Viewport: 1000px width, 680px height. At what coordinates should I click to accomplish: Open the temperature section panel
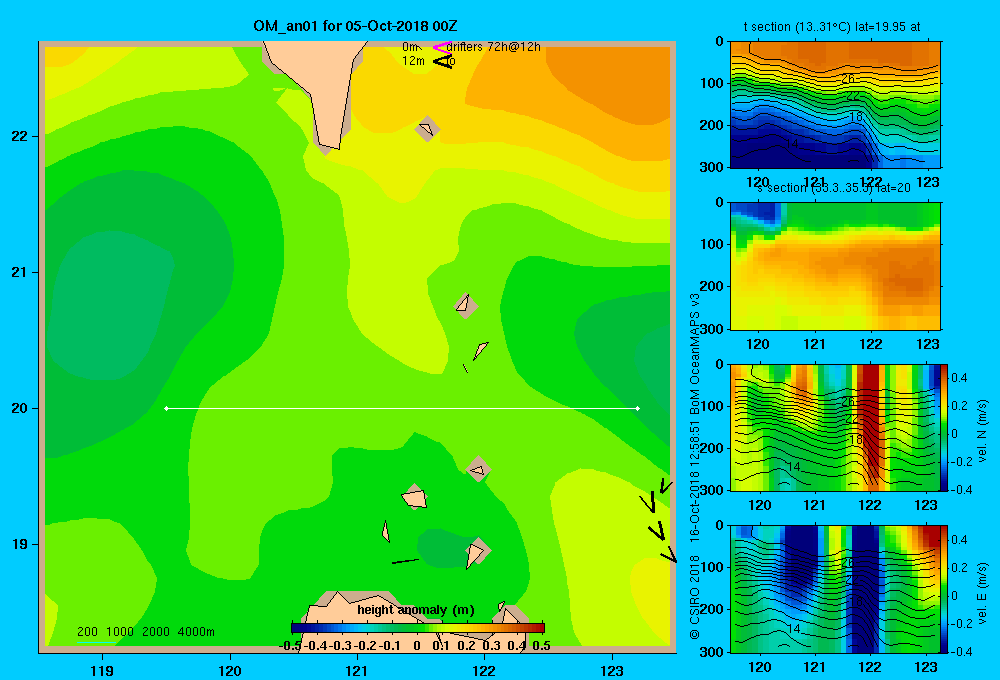(835, 105)
